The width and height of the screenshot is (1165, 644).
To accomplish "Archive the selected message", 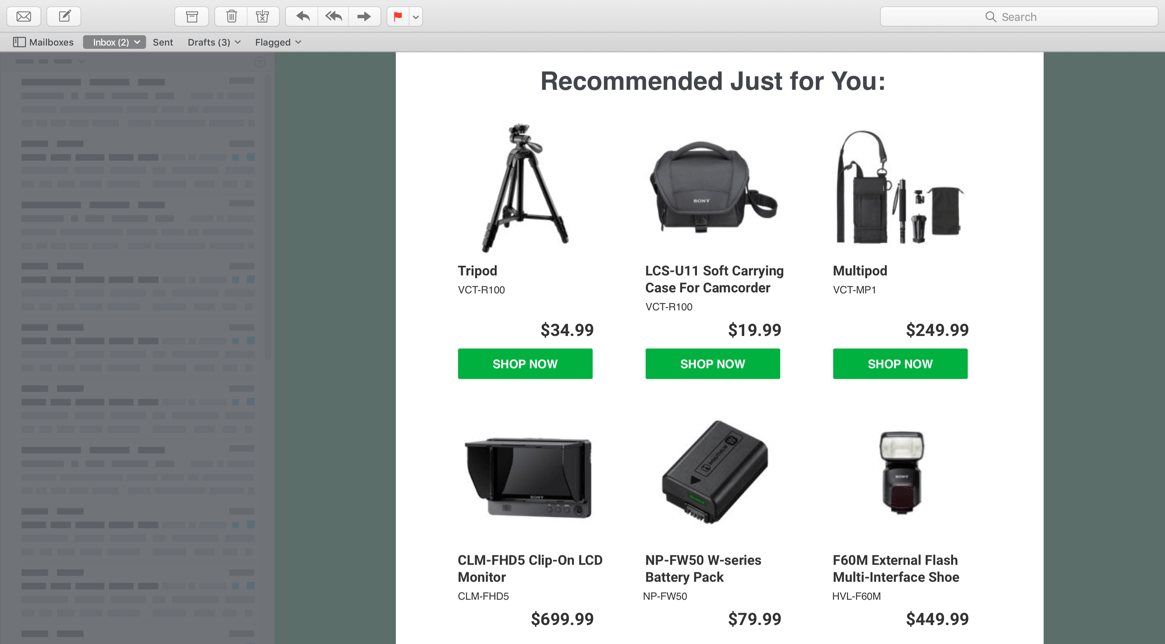I will pos(192,16).
